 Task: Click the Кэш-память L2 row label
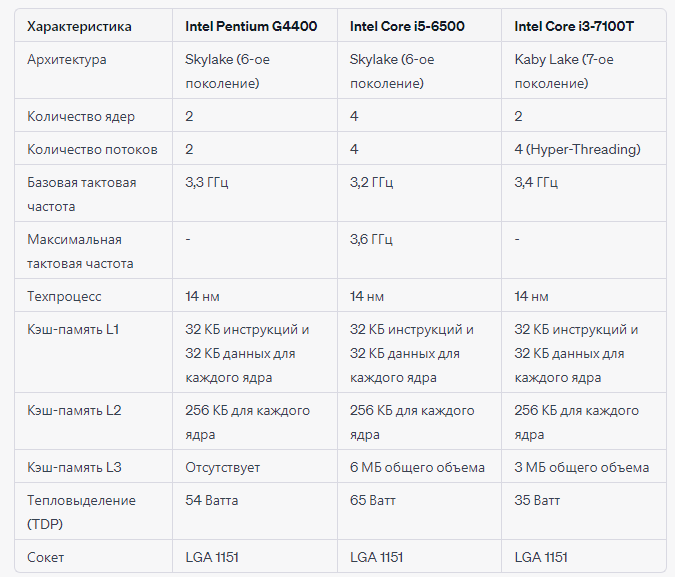point(74,410)
